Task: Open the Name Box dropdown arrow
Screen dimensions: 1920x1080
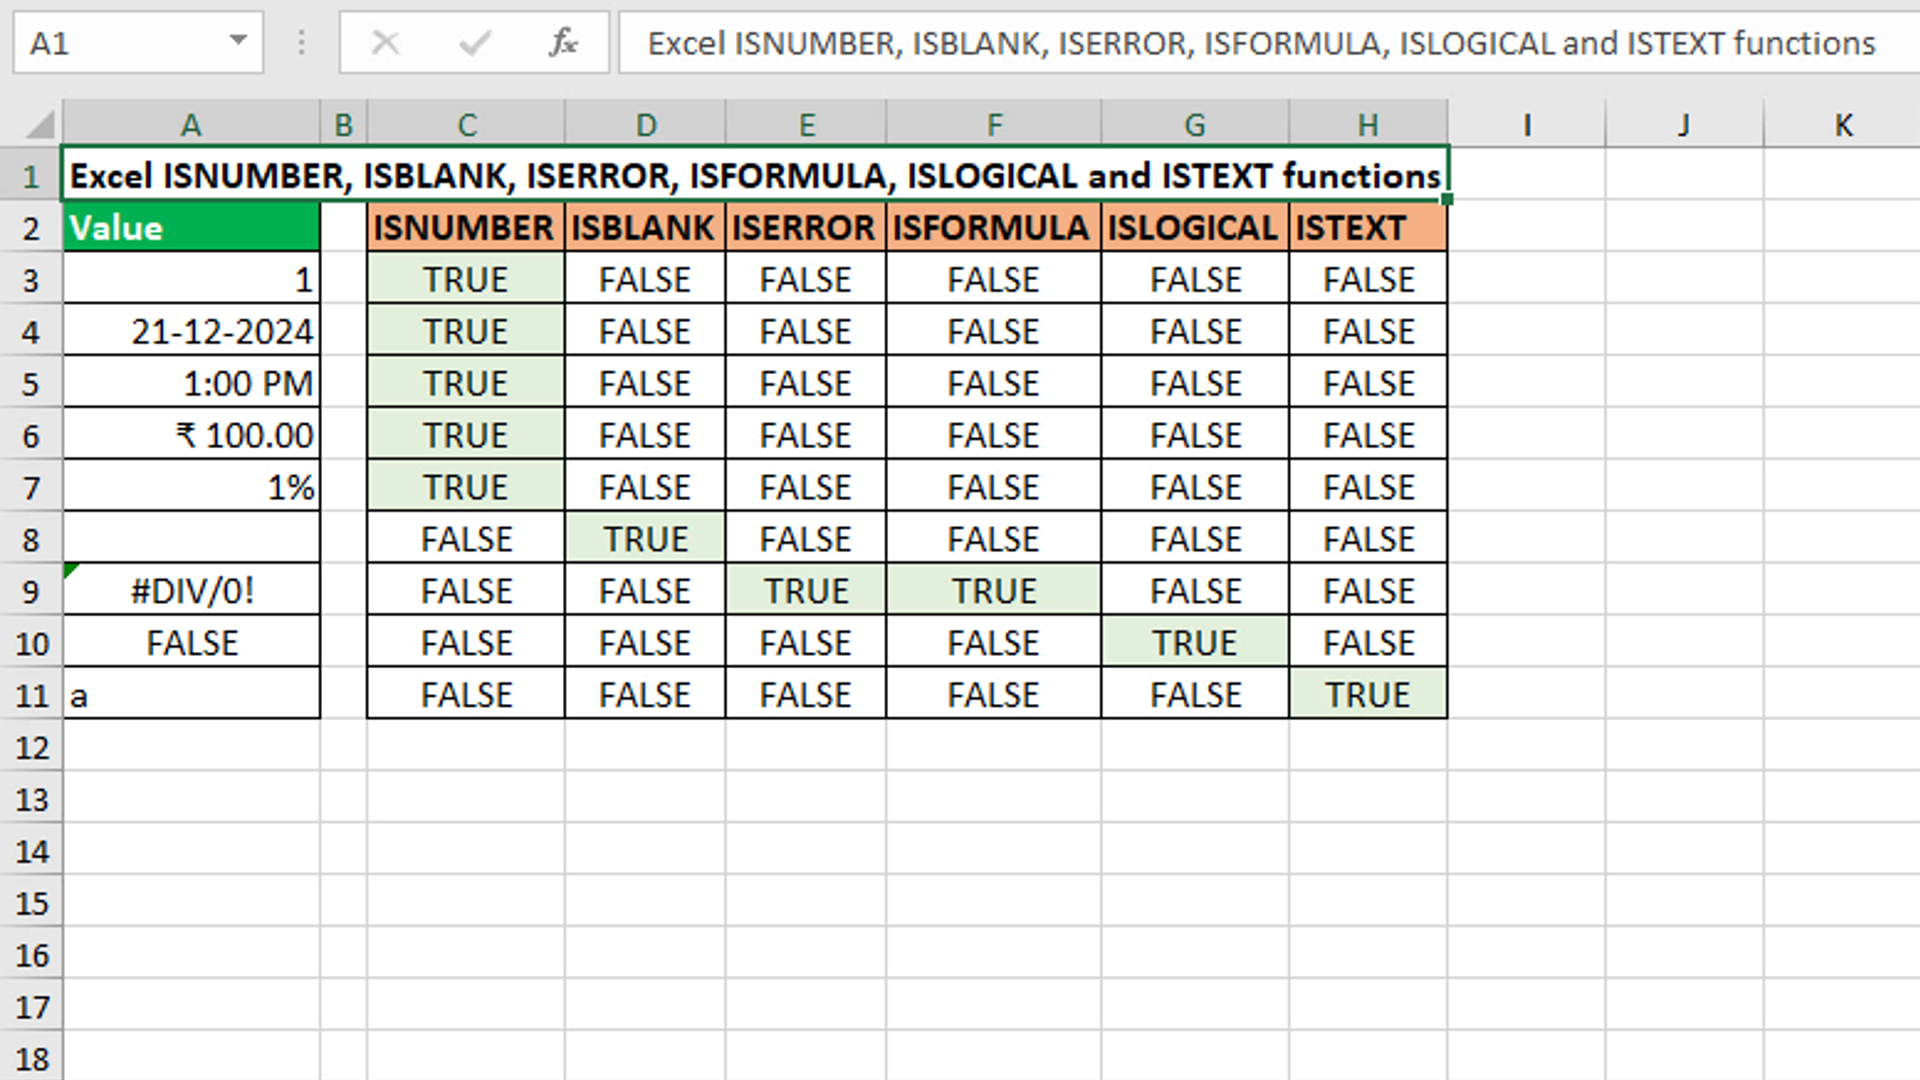Action: 238,41
